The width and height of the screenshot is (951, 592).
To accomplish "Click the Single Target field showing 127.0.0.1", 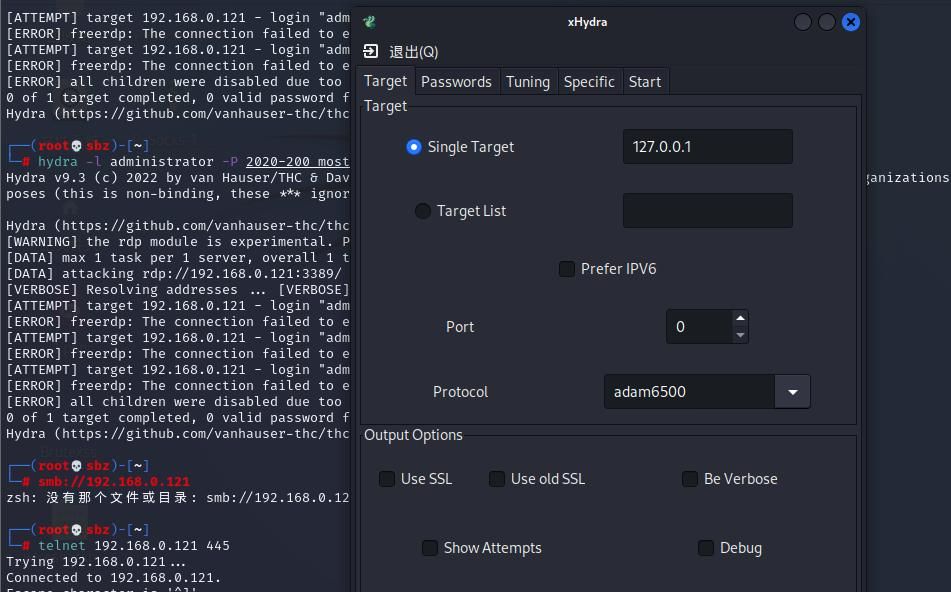I will [x=707, y=147].
